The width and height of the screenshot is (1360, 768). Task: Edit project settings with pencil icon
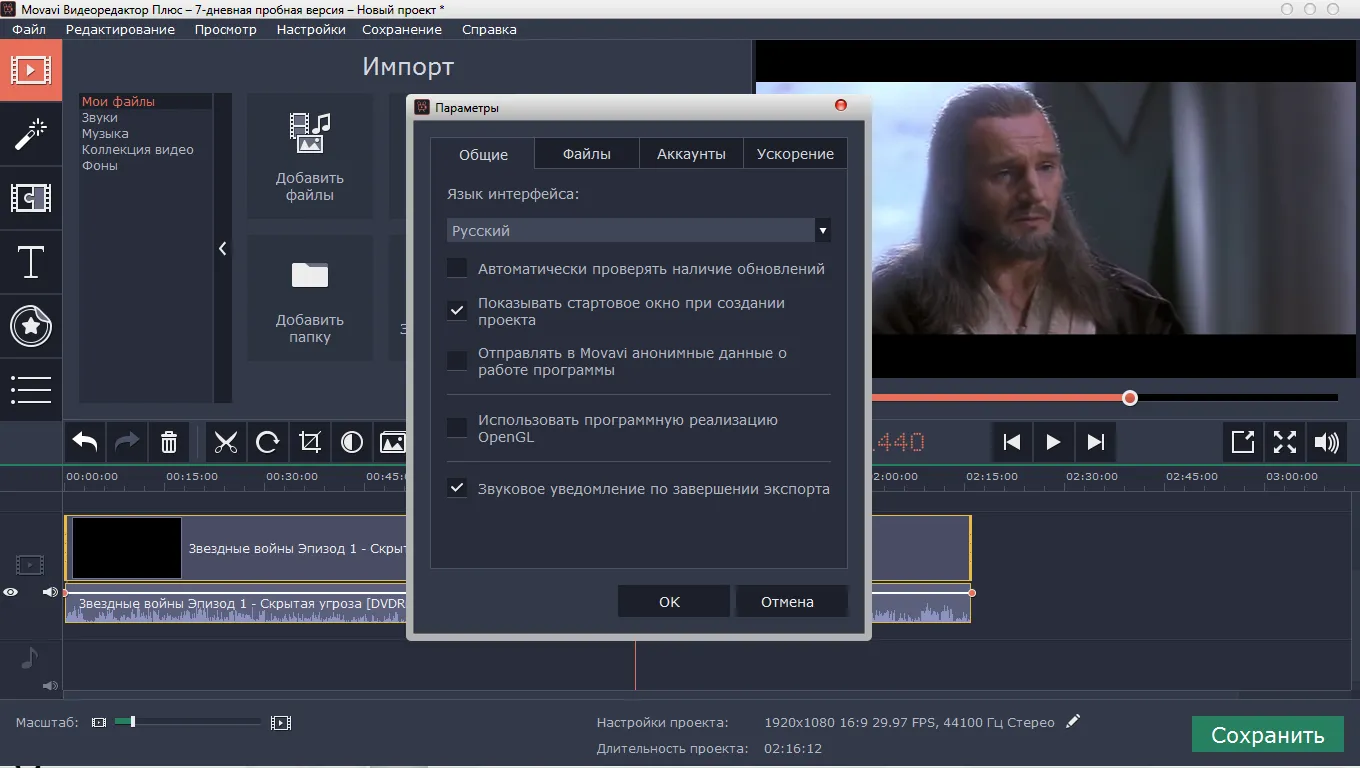[1073, 721]
